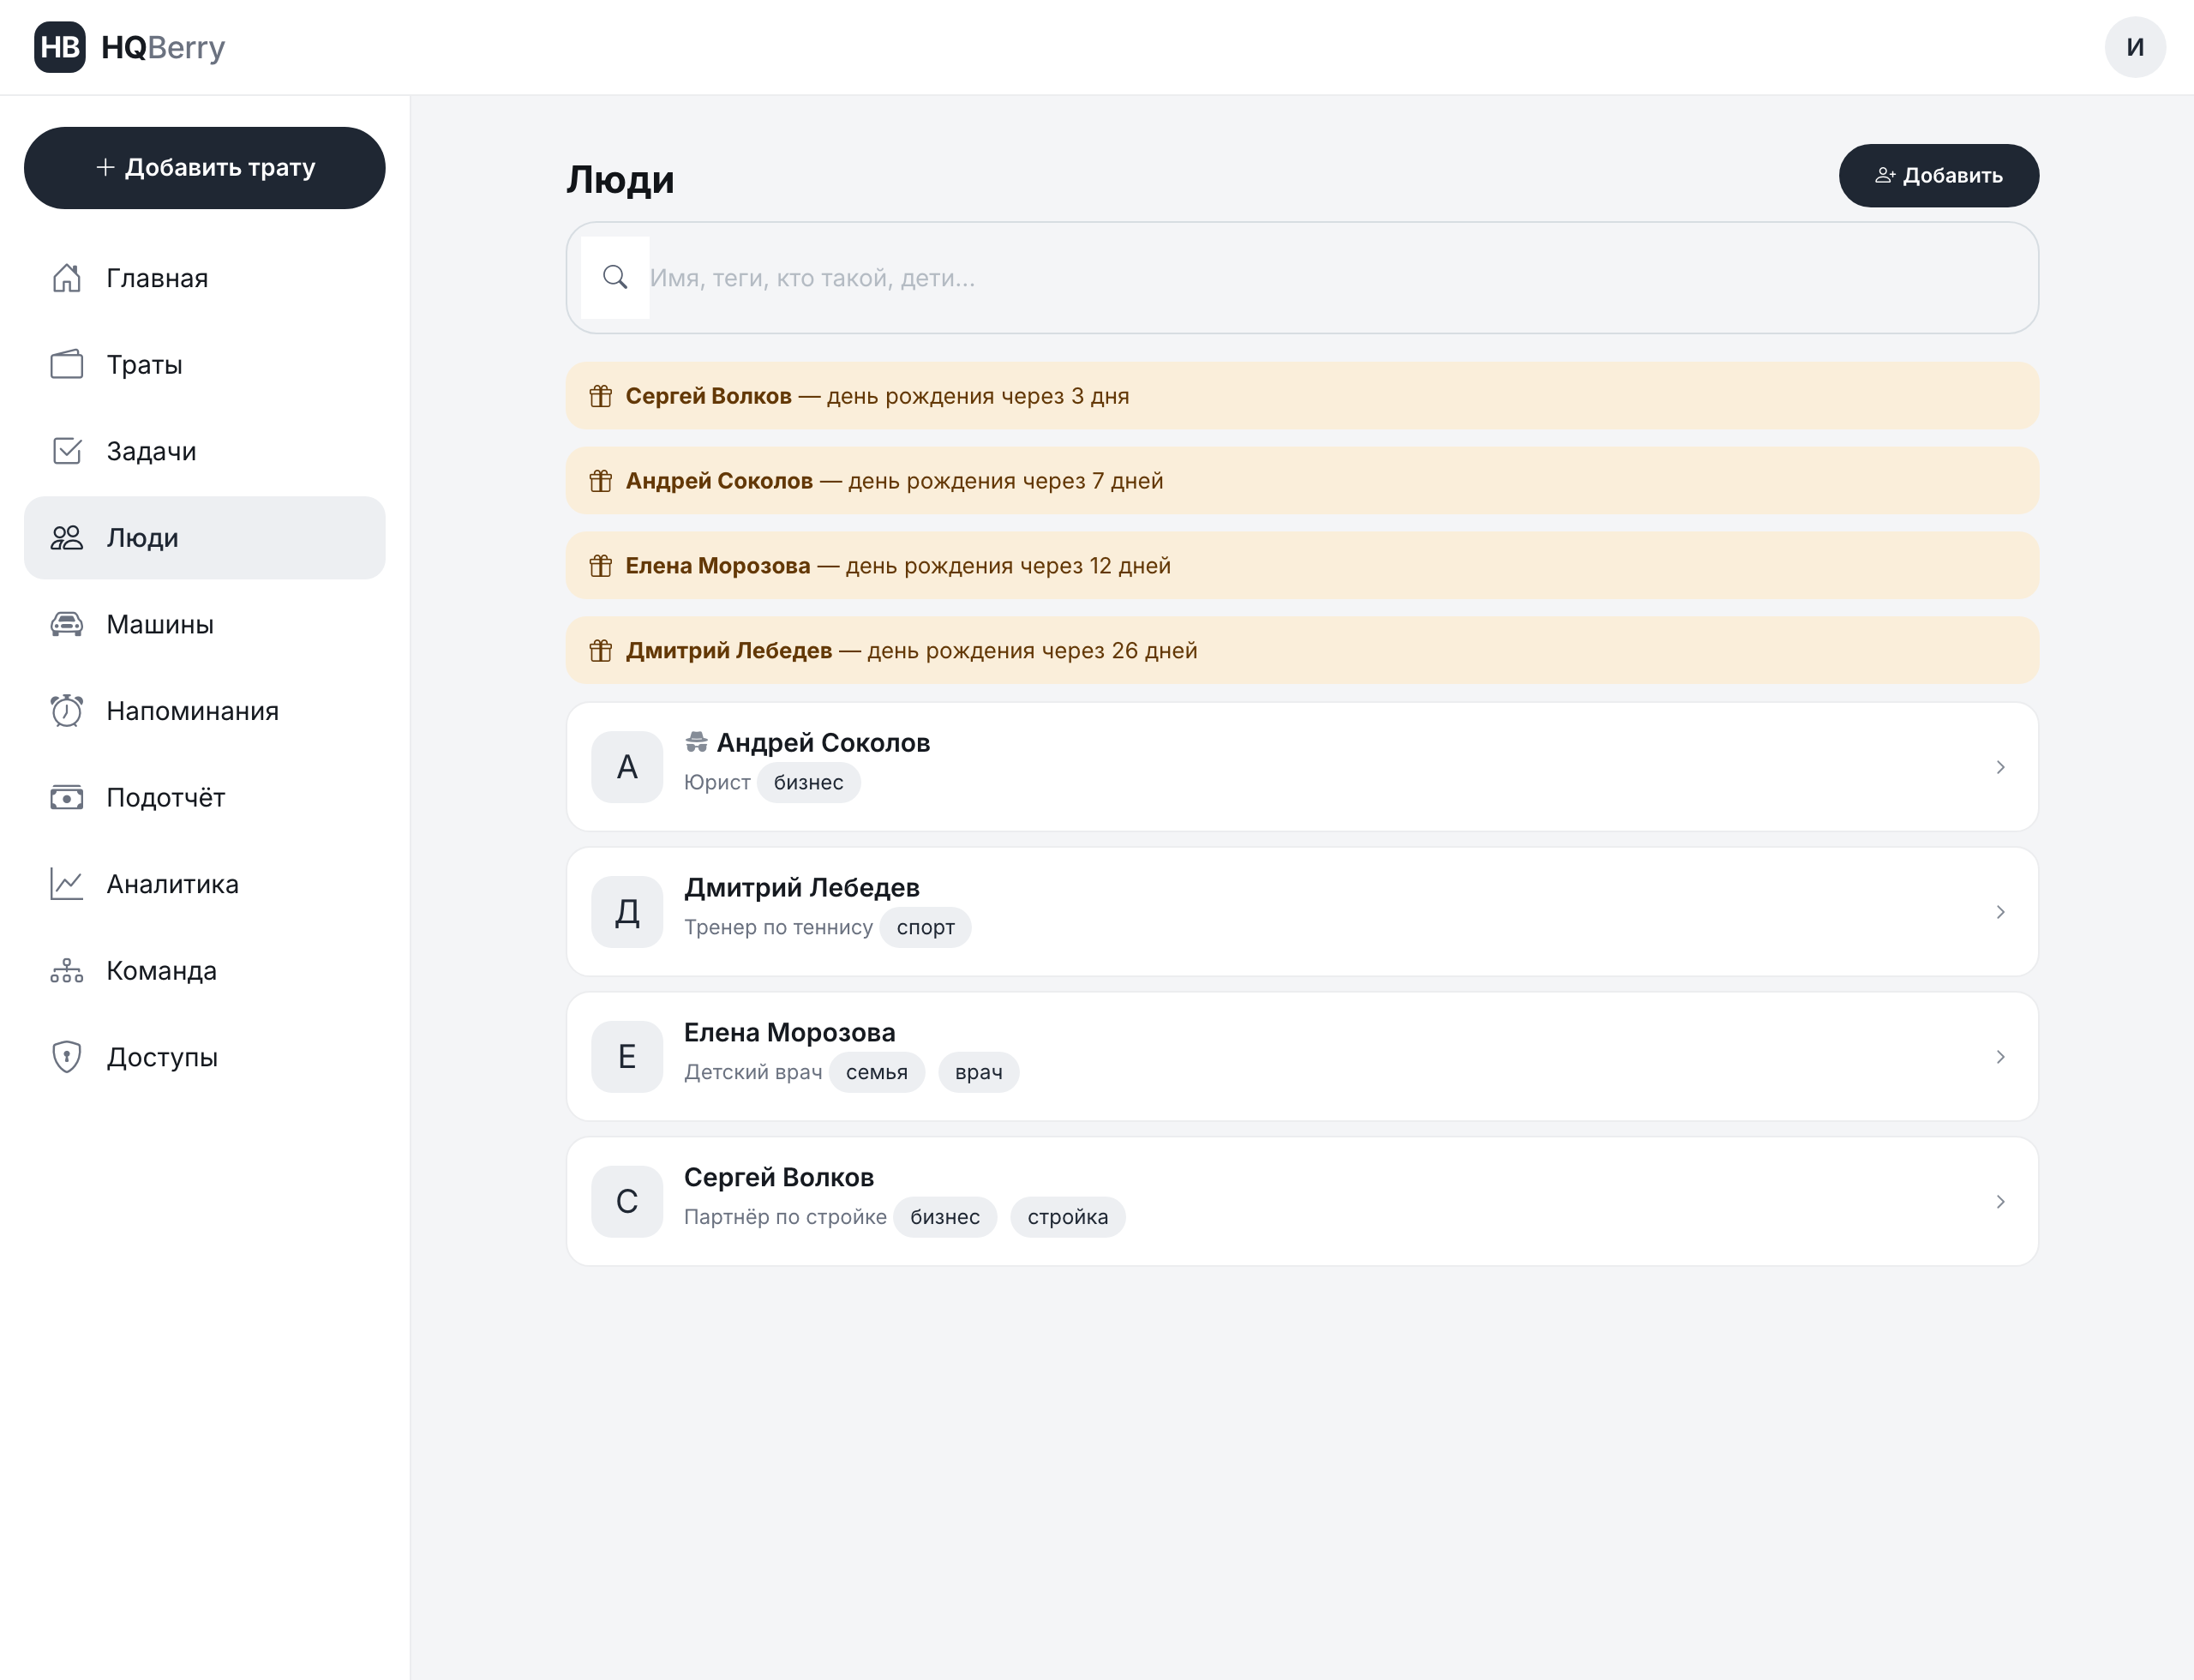2194x1680 pixels.
Task: Expand Андрей Соколов card with the chevron
Action: (2000, 767)
